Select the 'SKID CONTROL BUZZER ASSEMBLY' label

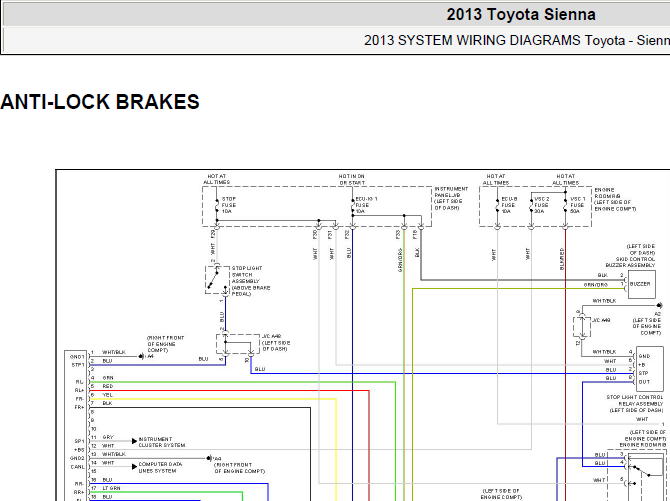[x=632, y=262]
